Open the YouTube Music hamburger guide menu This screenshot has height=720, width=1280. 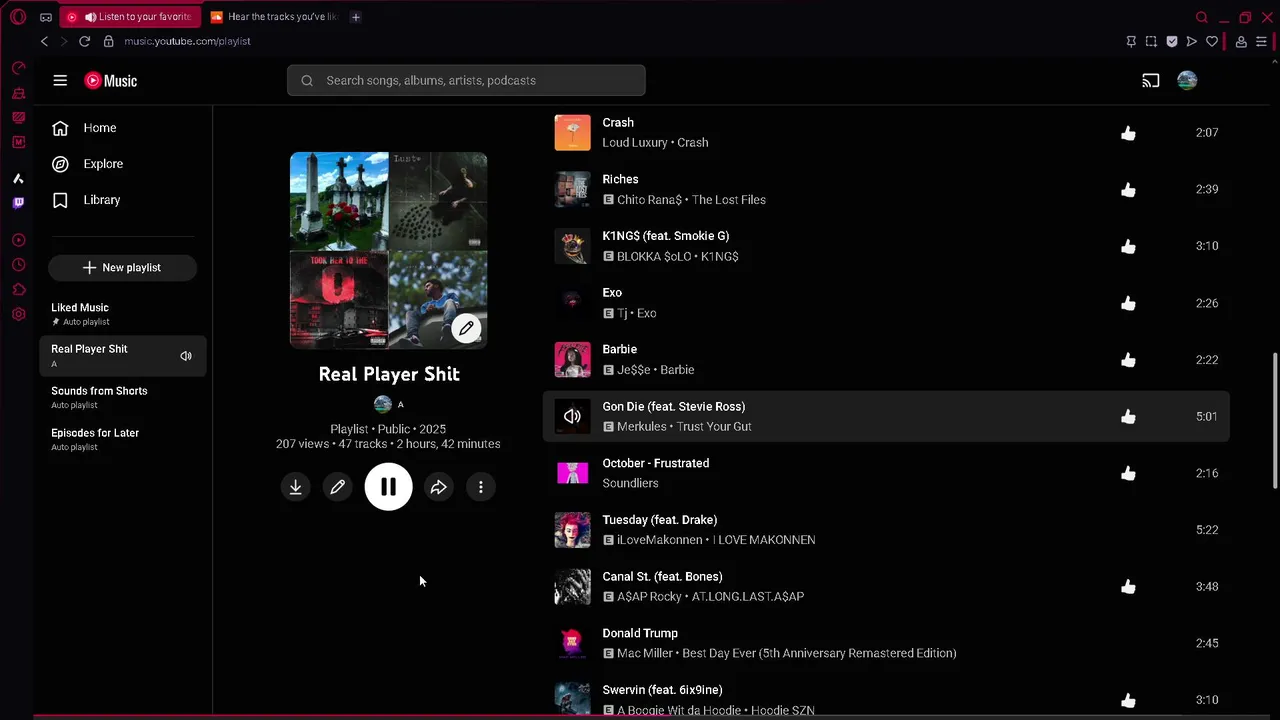60,81
